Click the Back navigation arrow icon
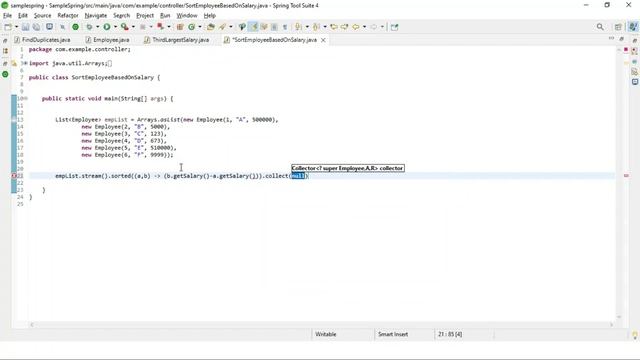Screen dimensions: 640x360 click(356, 27)
